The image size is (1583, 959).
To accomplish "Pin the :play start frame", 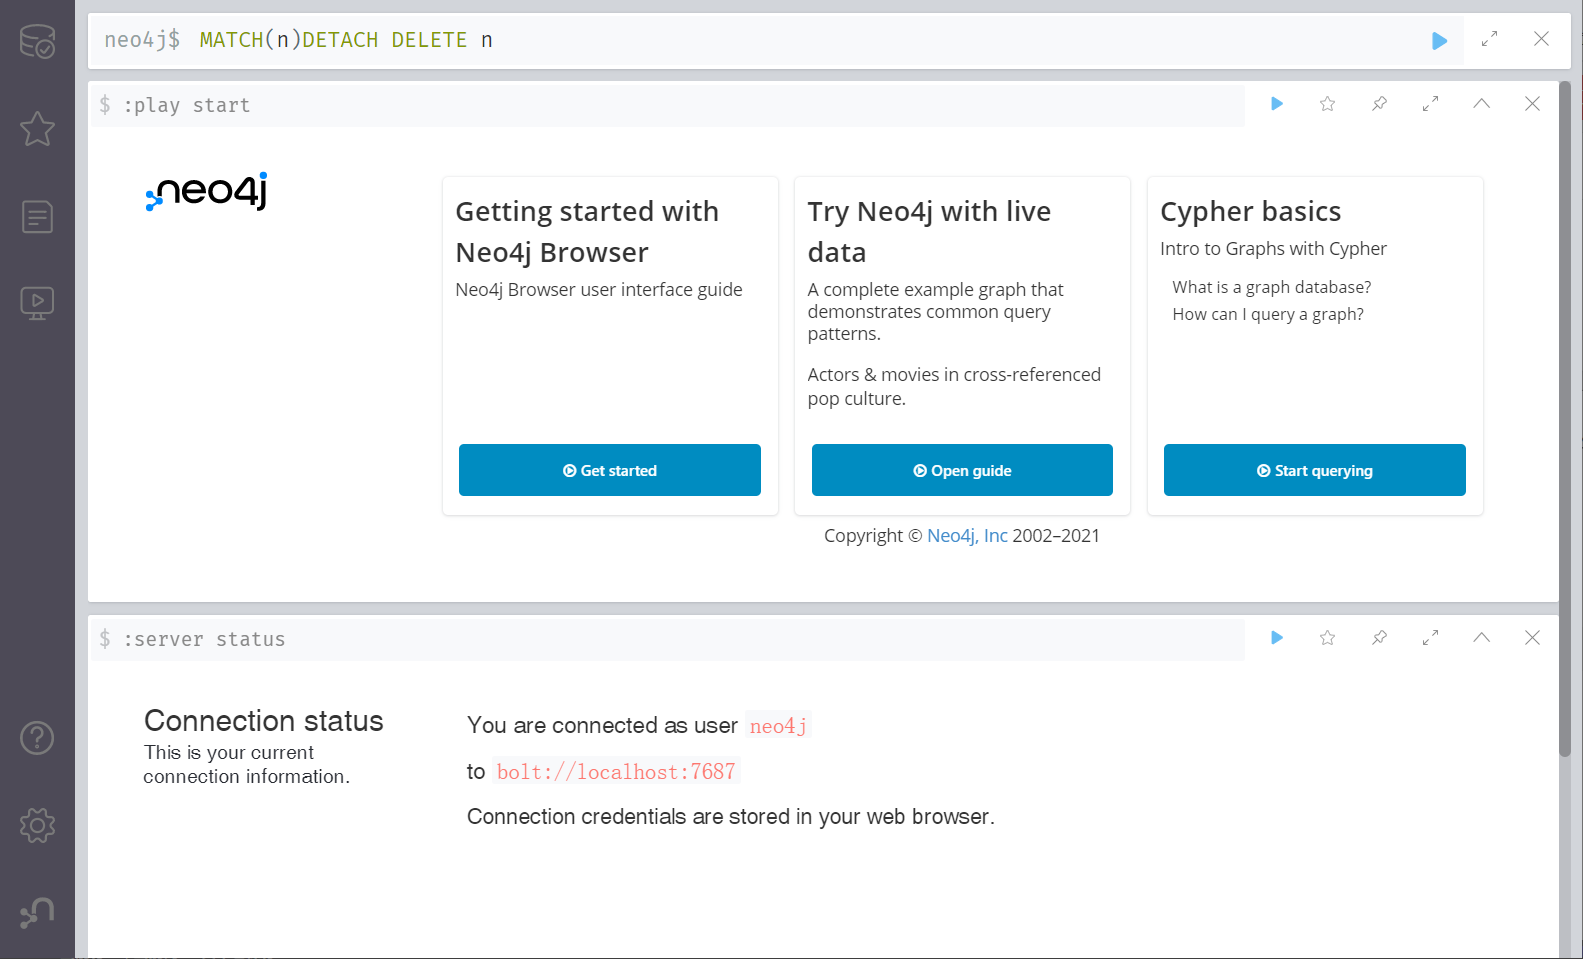I will [x=1379, y=103].
